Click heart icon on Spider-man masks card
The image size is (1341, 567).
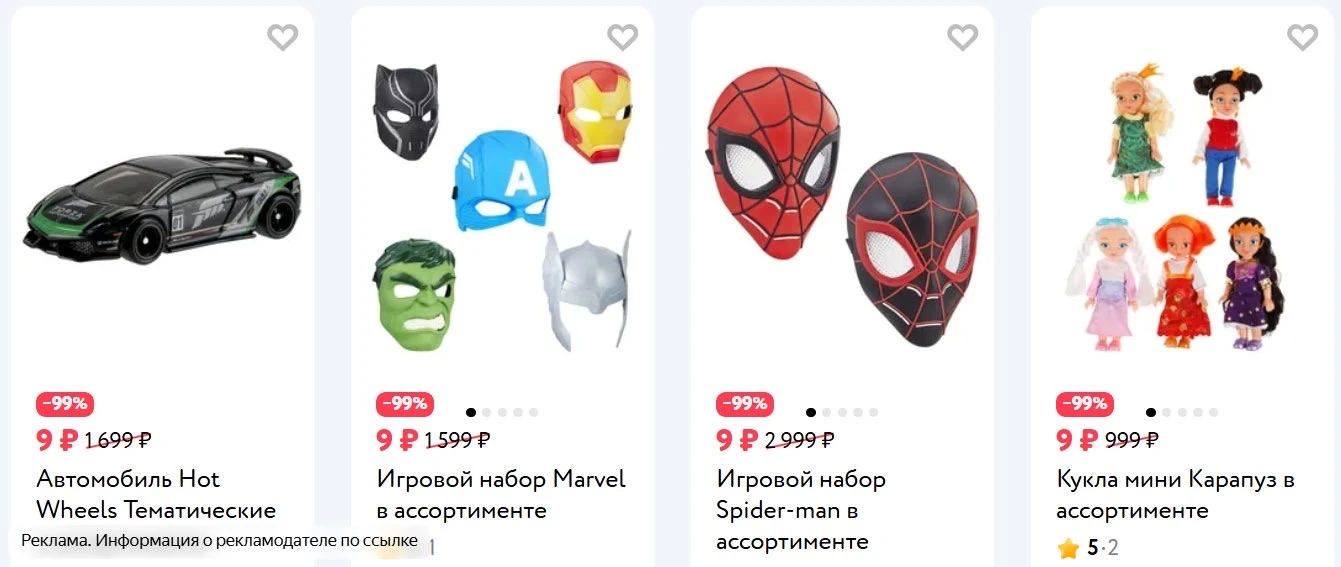click(963, 38)
